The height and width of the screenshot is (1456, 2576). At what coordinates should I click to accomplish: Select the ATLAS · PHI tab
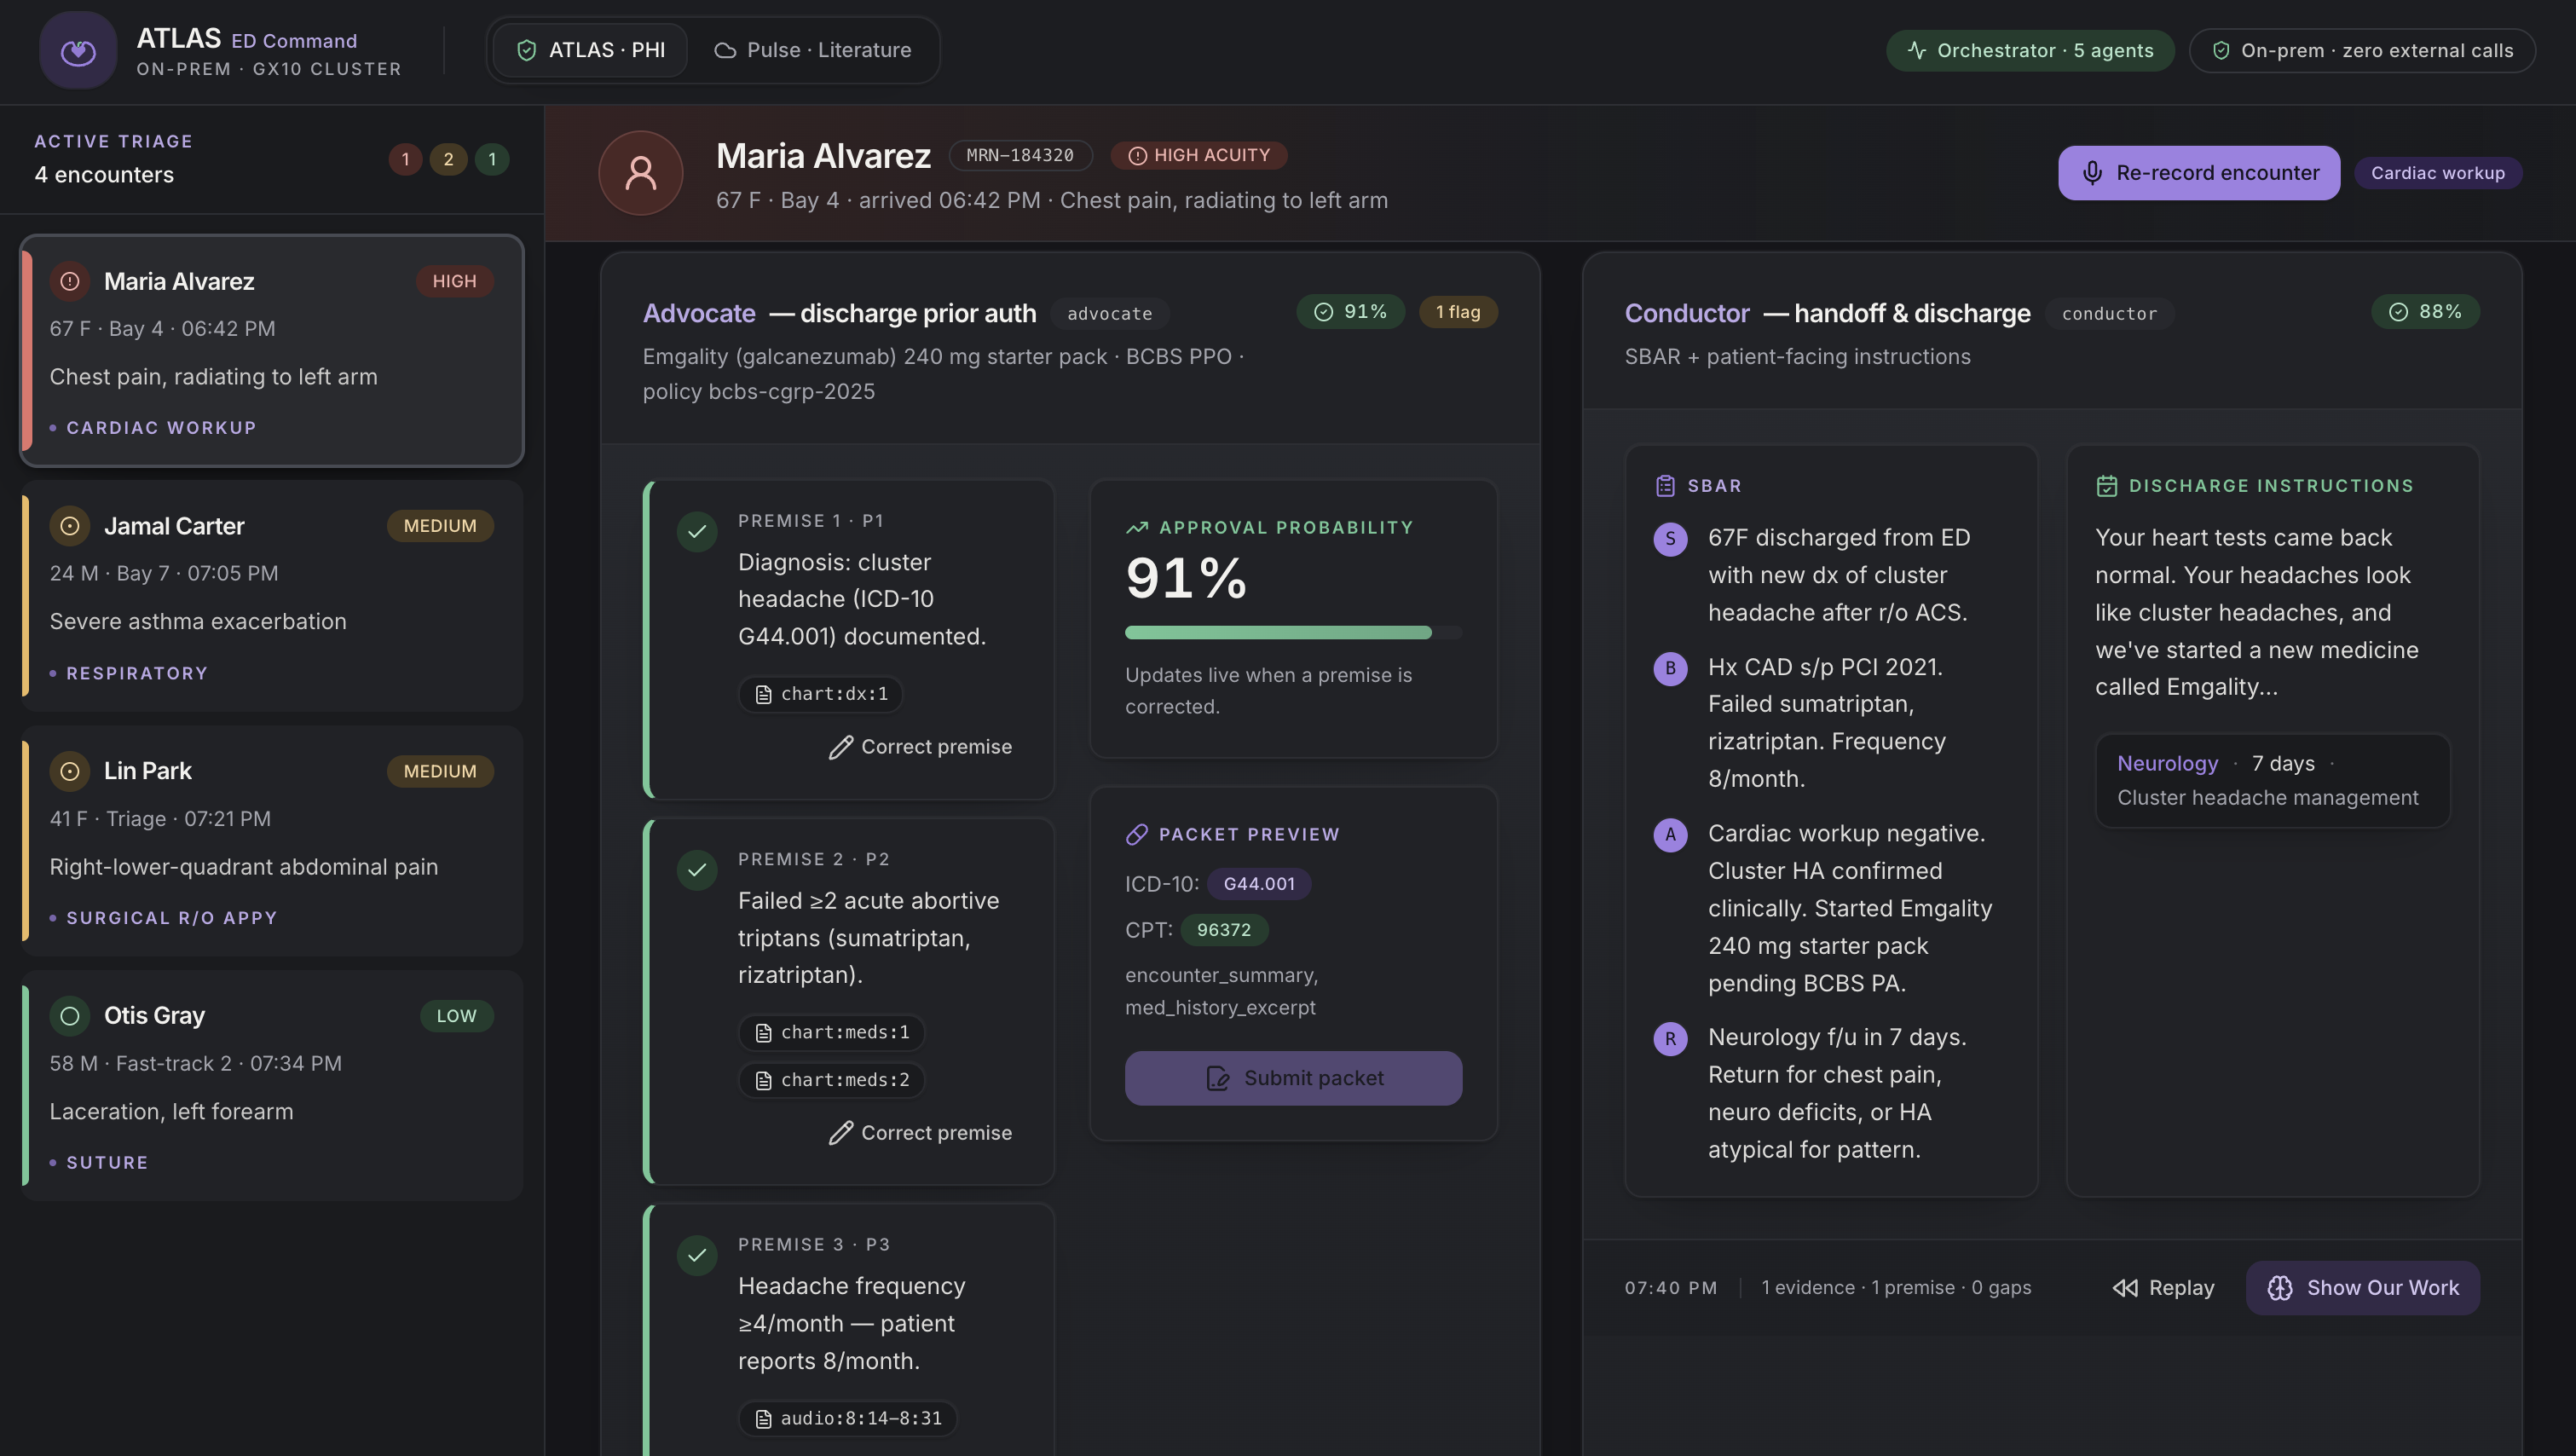click(591, 50)
